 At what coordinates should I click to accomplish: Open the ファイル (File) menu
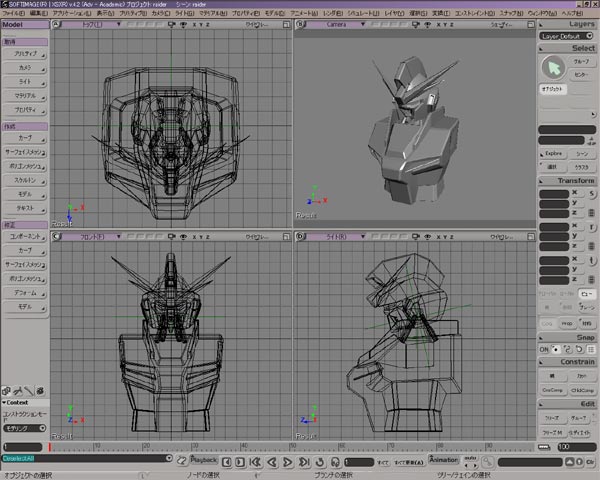pos(14,13)
